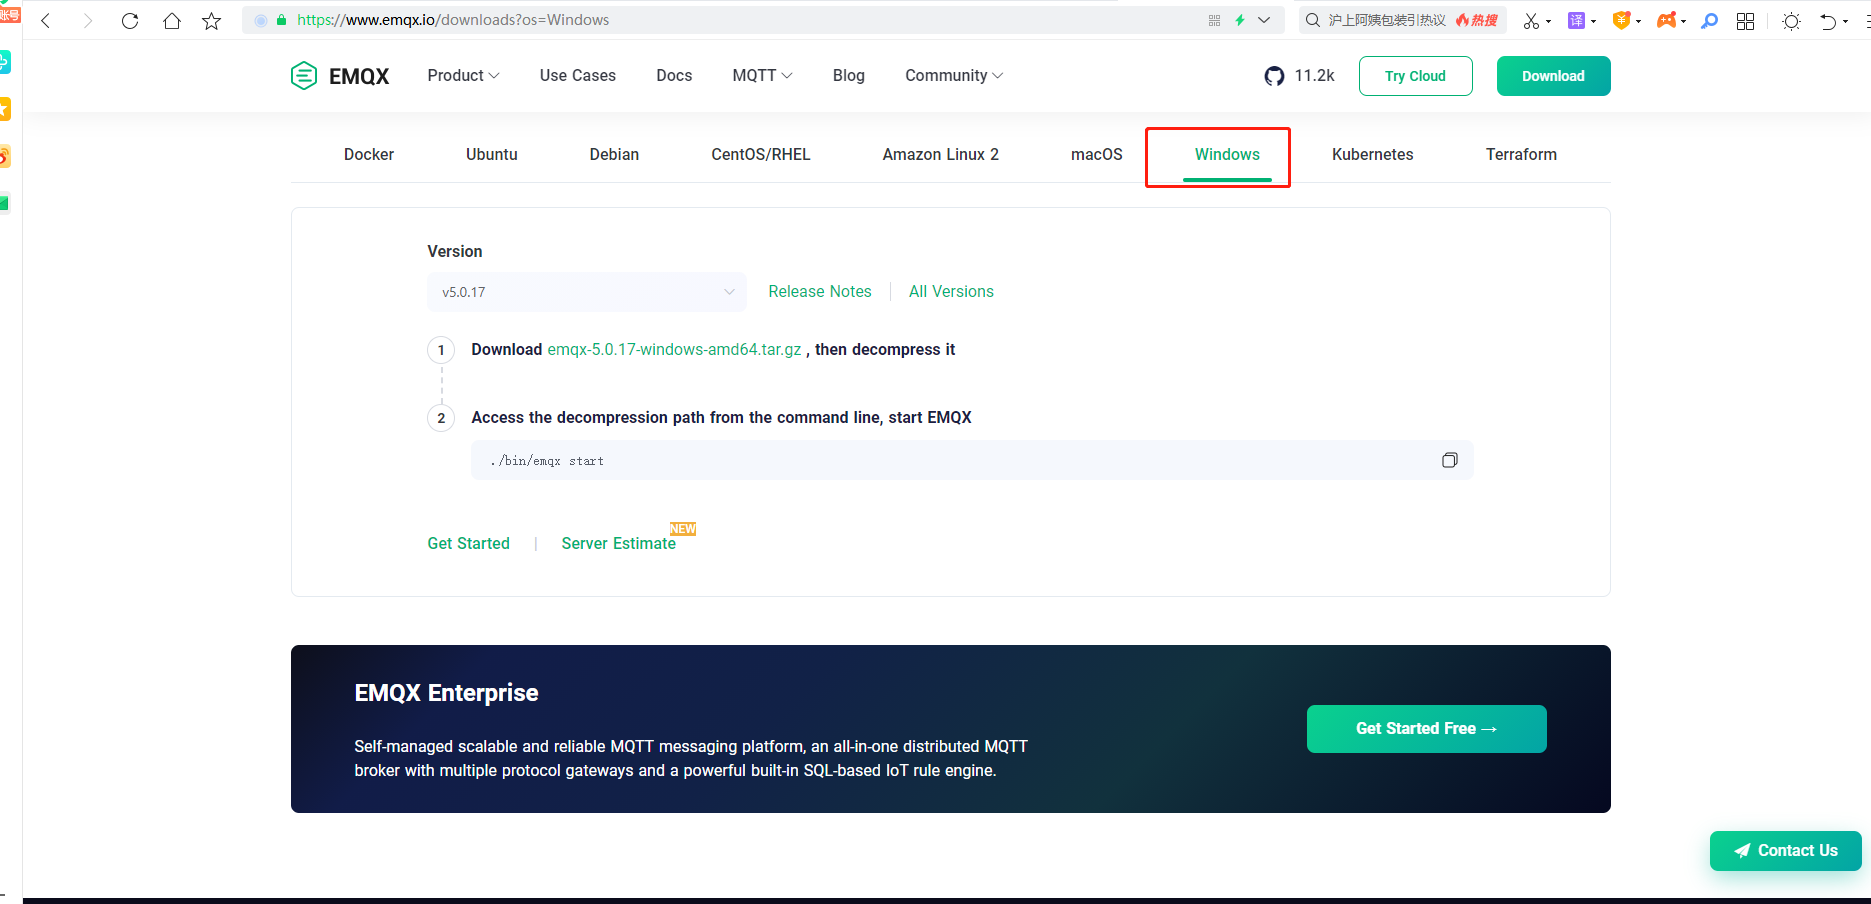The width and height of the screenshot is (1871, 904).
Task: Open the screenshot tool dropdown arrow
Action: pos(1549,21)
